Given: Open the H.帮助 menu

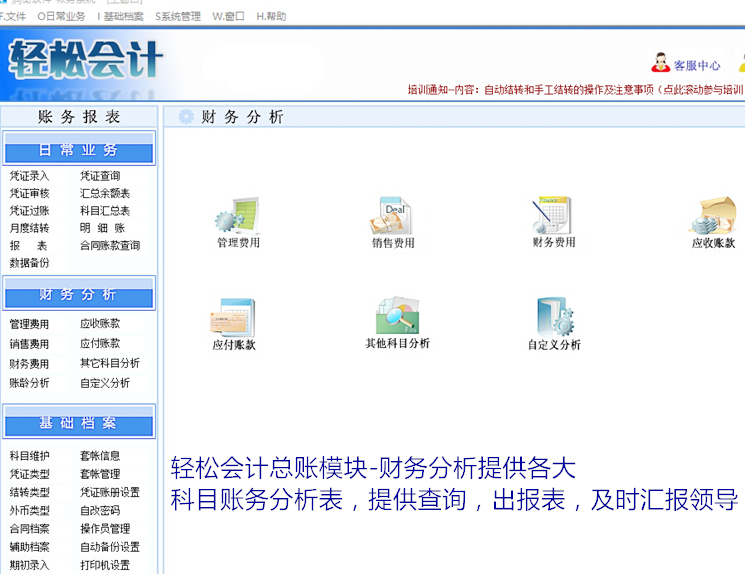Looking at the screenshot, I should [271, 17].
